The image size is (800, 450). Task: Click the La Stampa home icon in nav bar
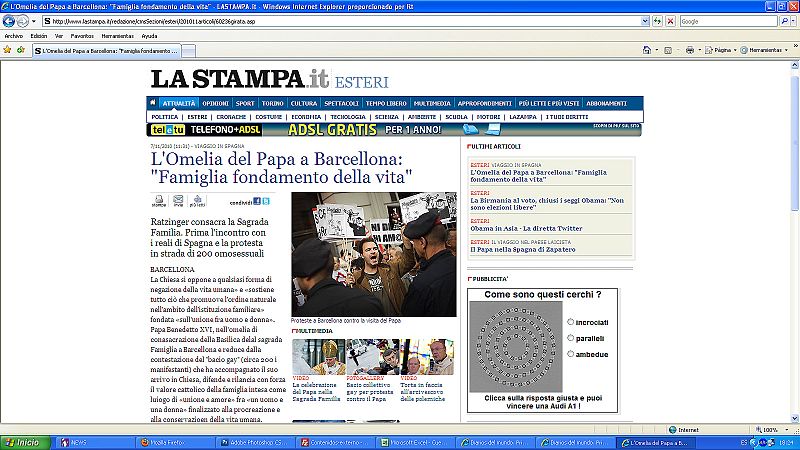pos(153,103)
